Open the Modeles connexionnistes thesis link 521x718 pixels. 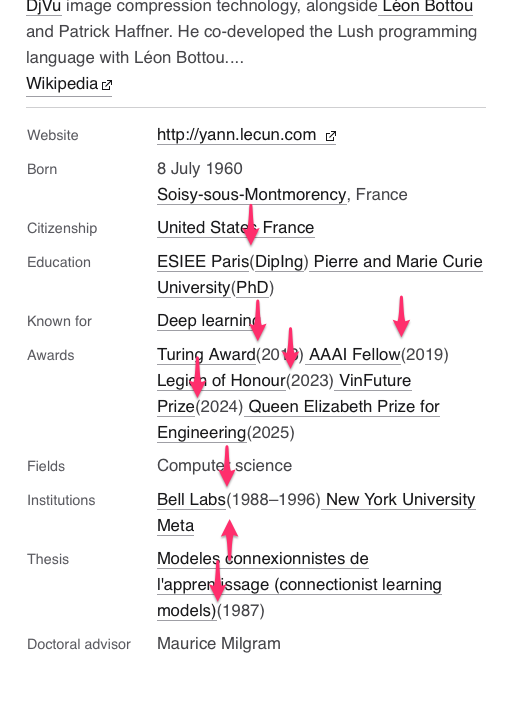[263, 559]
